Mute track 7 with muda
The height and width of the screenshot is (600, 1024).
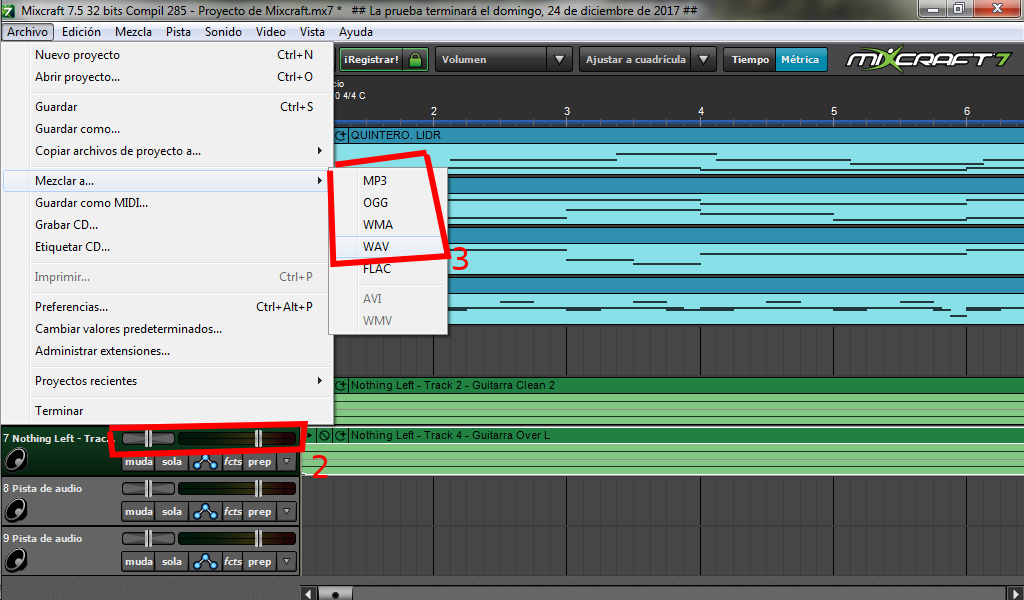pos(138,462)
